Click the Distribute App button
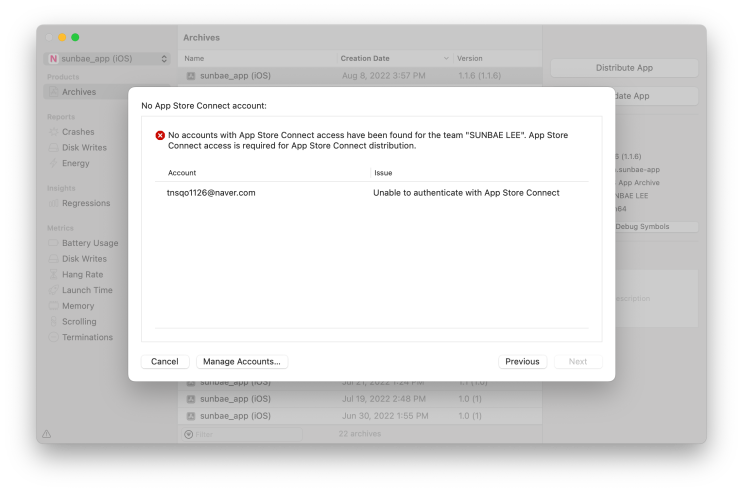Screen dimensions: 743x492 tap(624, 68)
